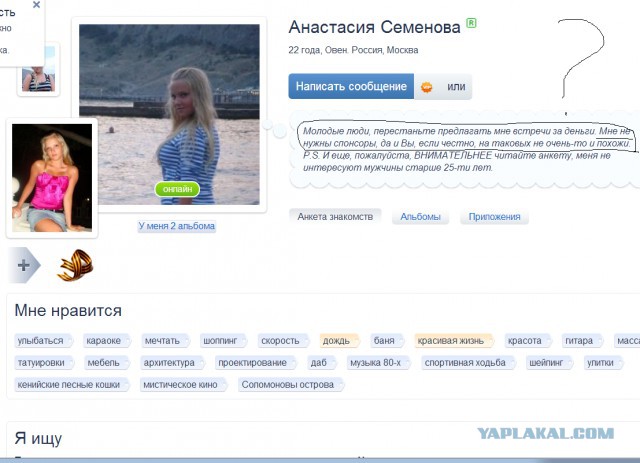Select the highlighted 'красивая жизнь' tag

click(x=453, y=341)
